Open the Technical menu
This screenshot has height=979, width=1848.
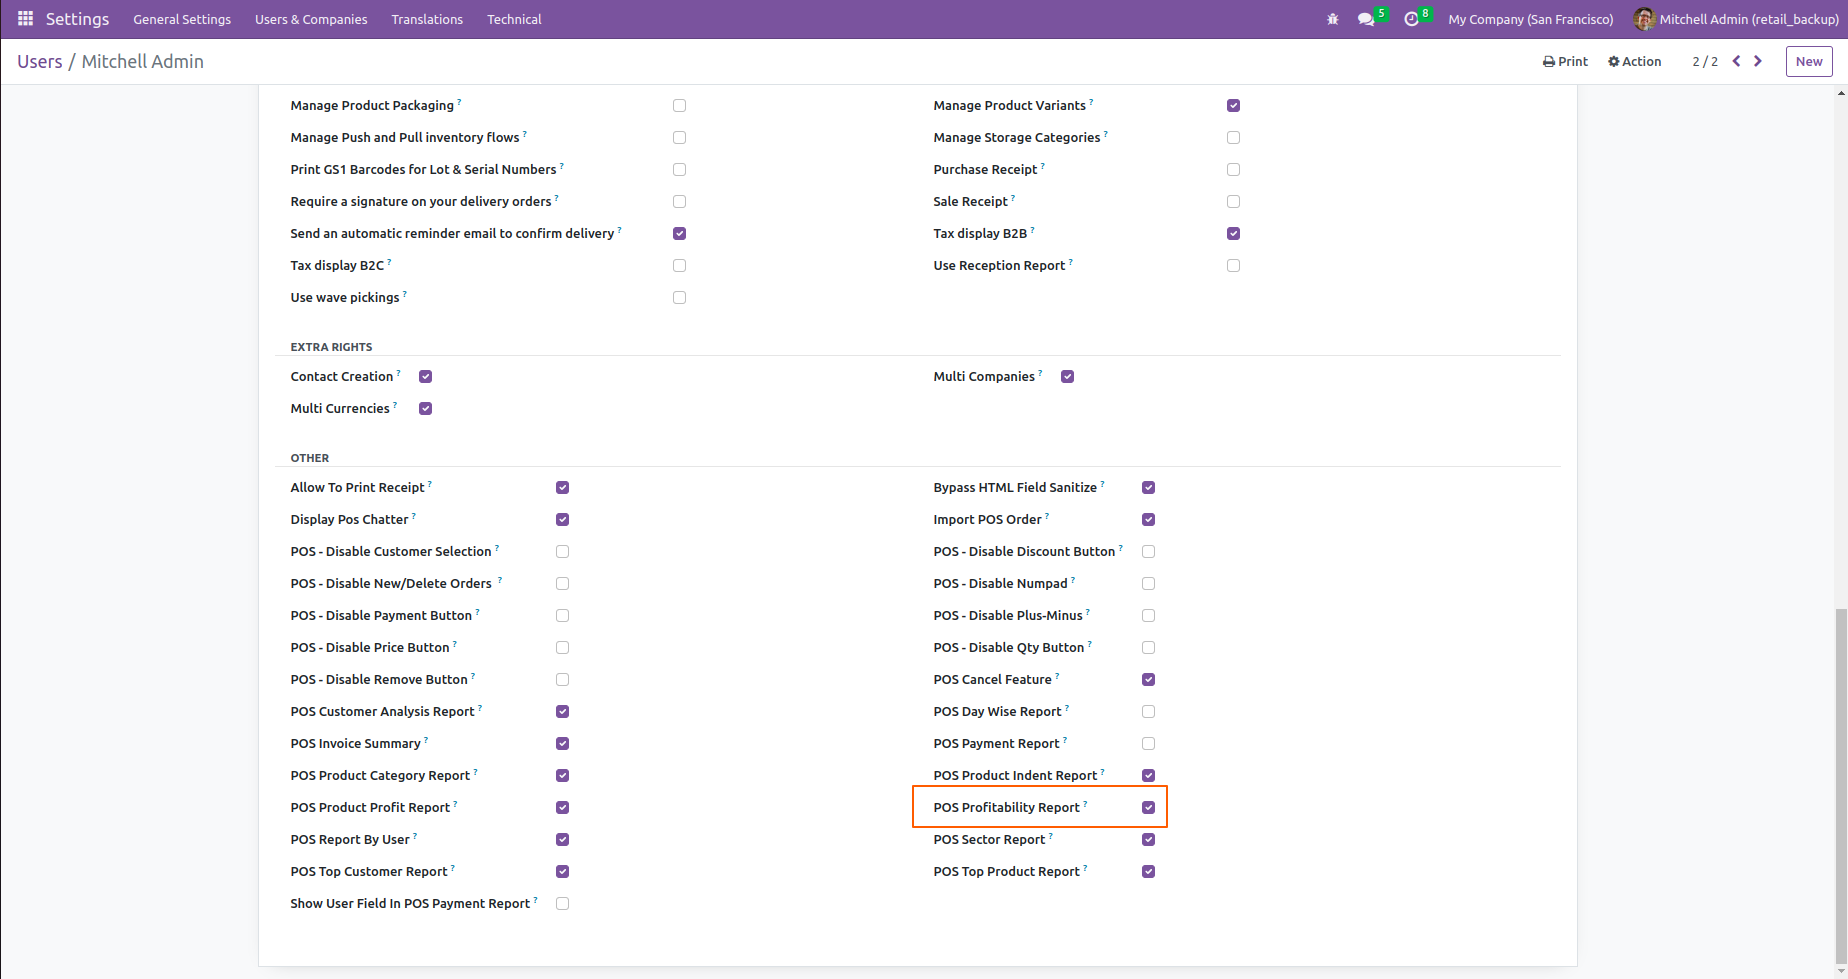pyautogui.click(x=514, y=19)
